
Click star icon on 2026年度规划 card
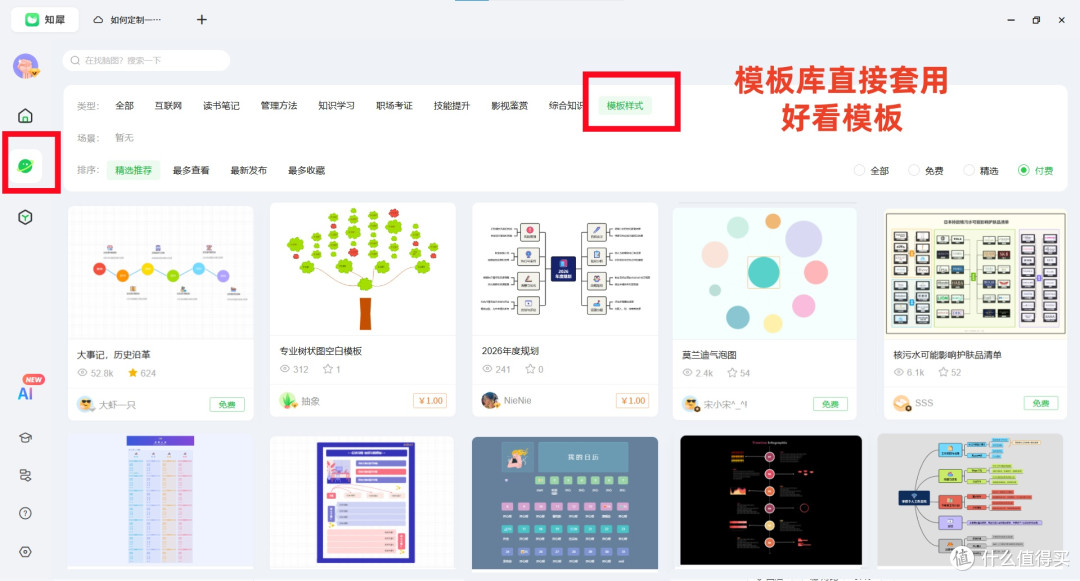click(530, 369)
